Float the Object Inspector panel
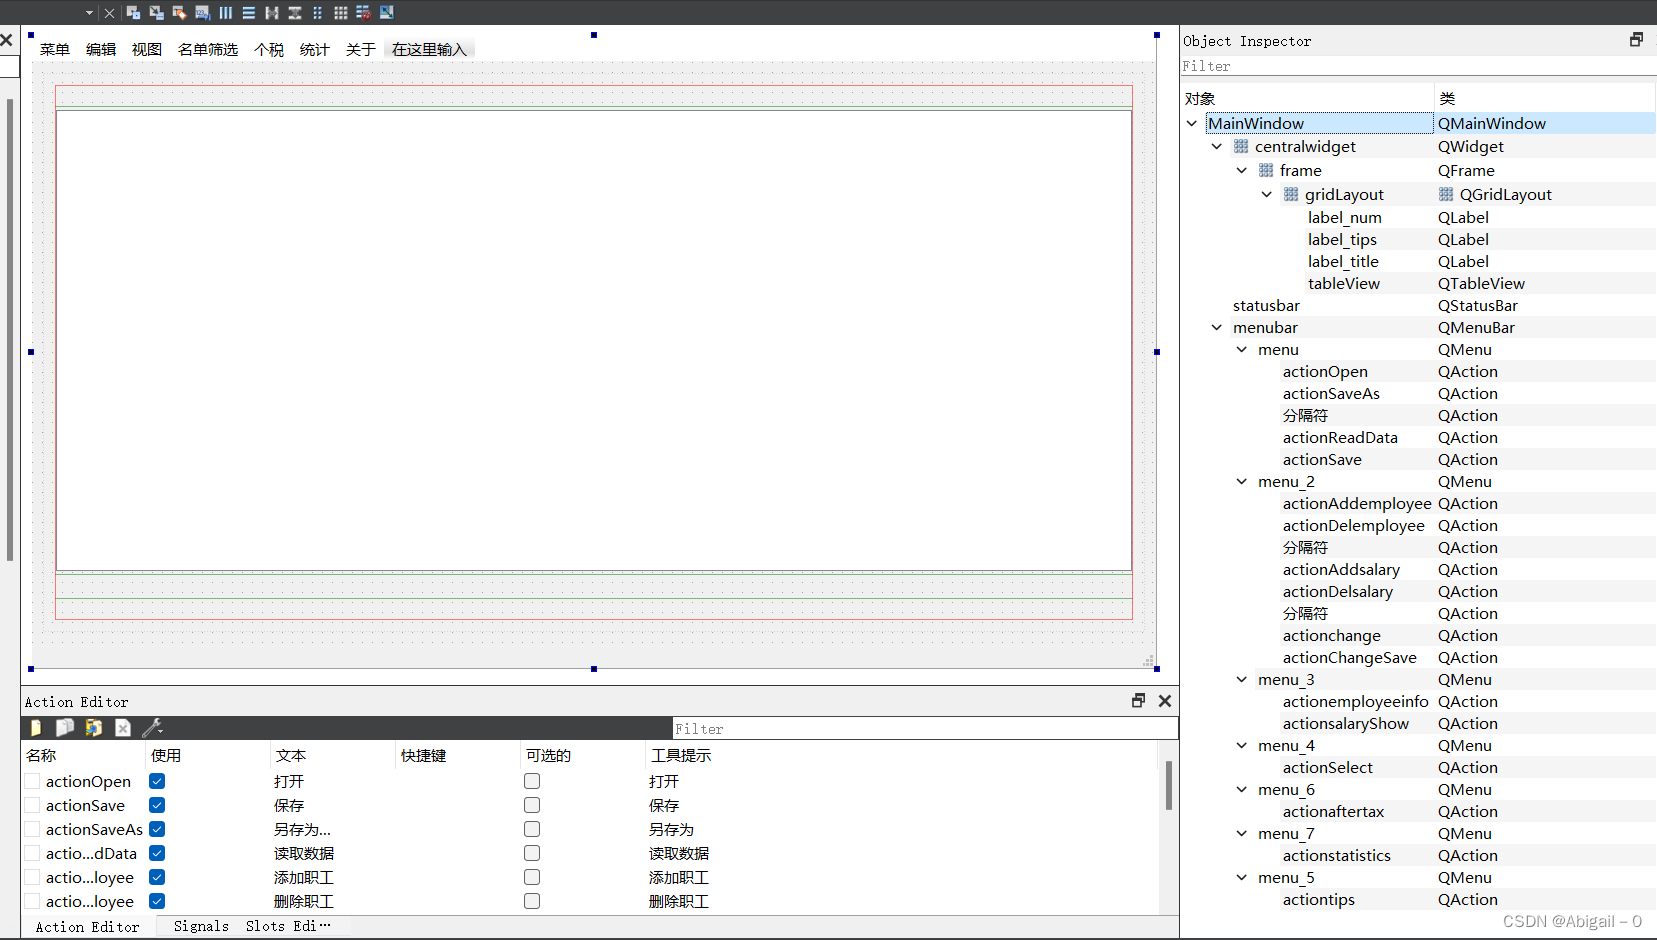 tap(1636, 40)
